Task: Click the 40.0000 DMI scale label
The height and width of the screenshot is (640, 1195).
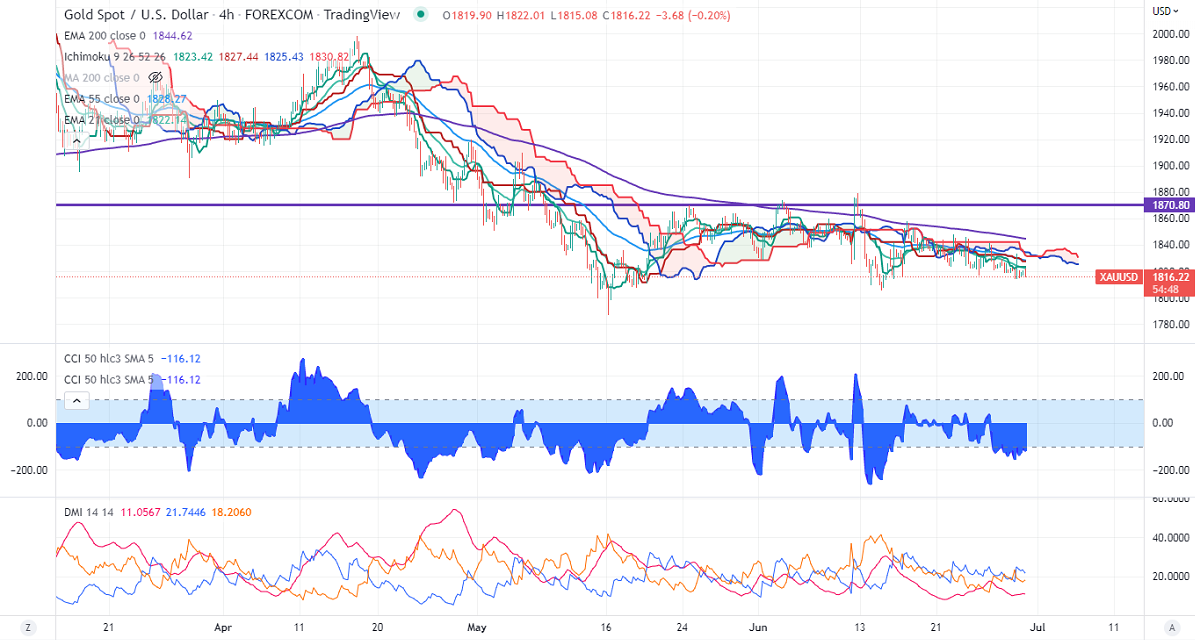Action: click(x=1172, y=538)
